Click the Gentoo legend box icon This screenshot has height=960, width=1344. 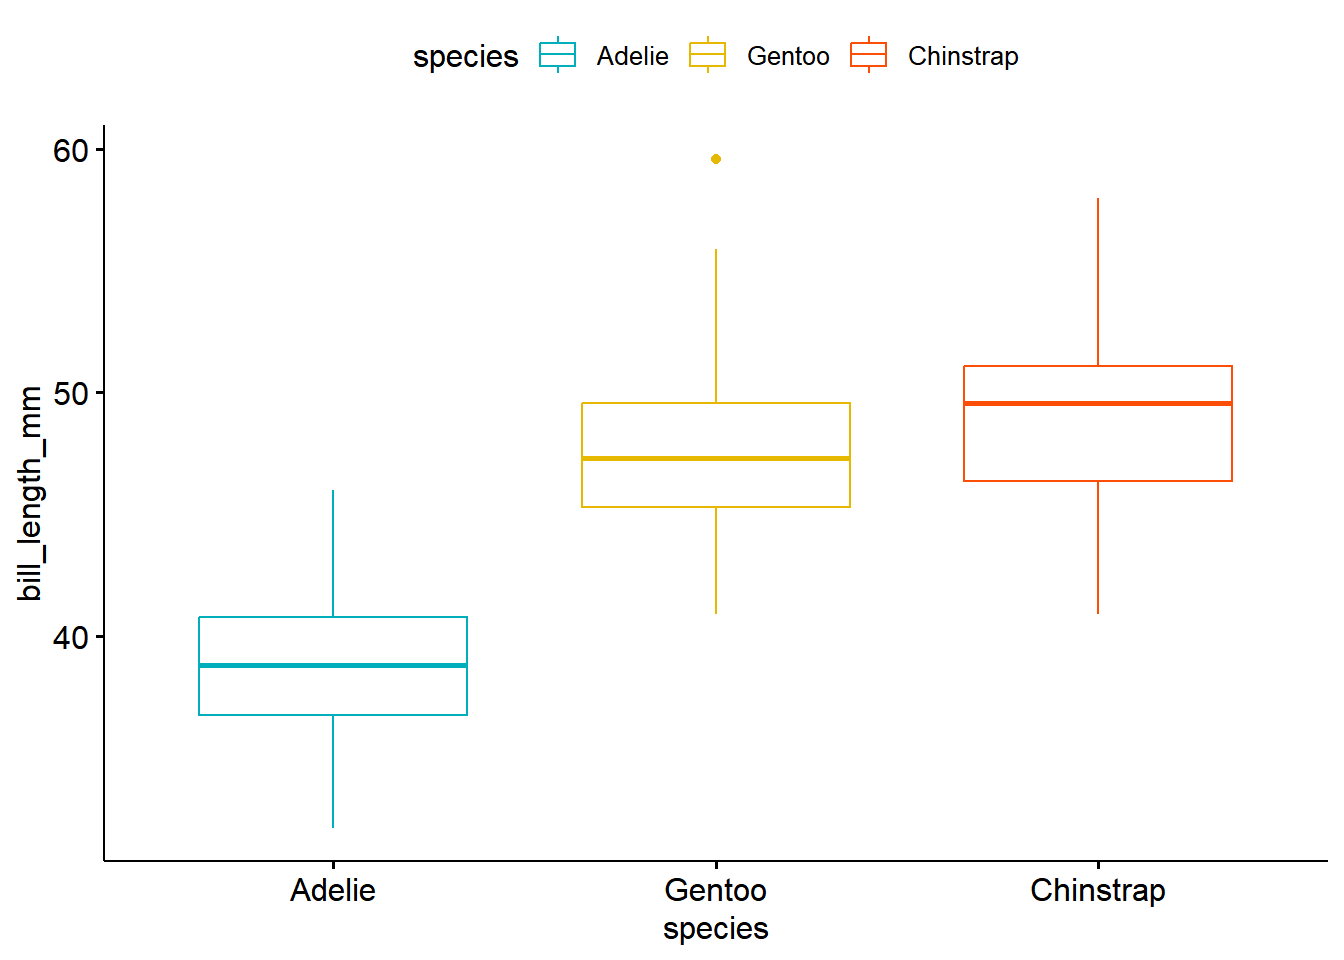pos(708,56)
